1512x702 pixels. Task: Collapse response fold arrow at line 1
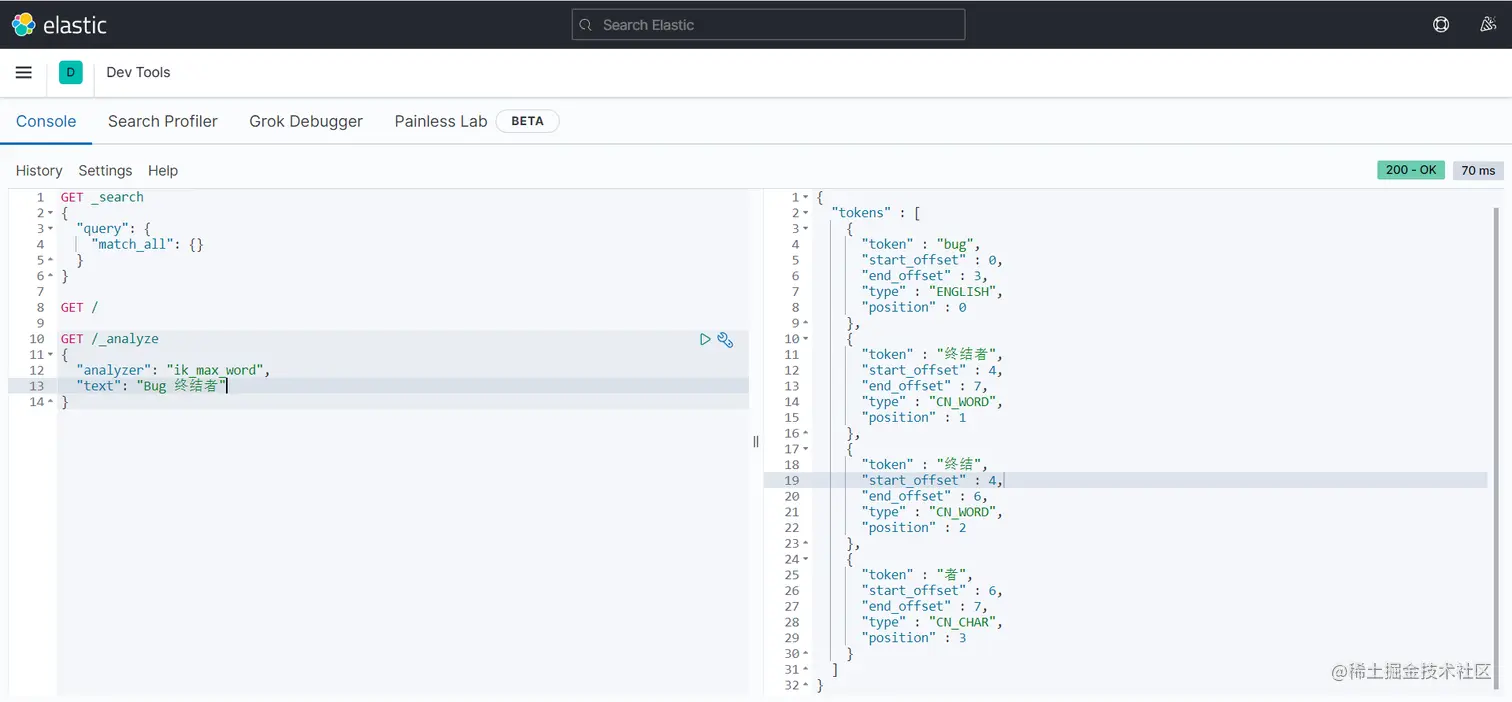pos(806,197)
